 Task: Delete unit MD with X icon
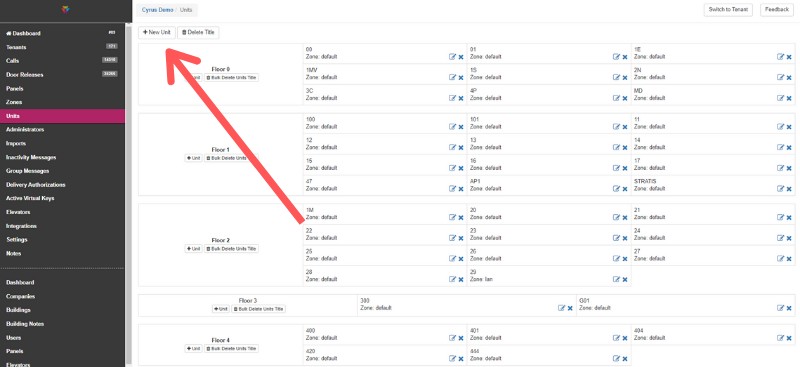tap(789, 99)
